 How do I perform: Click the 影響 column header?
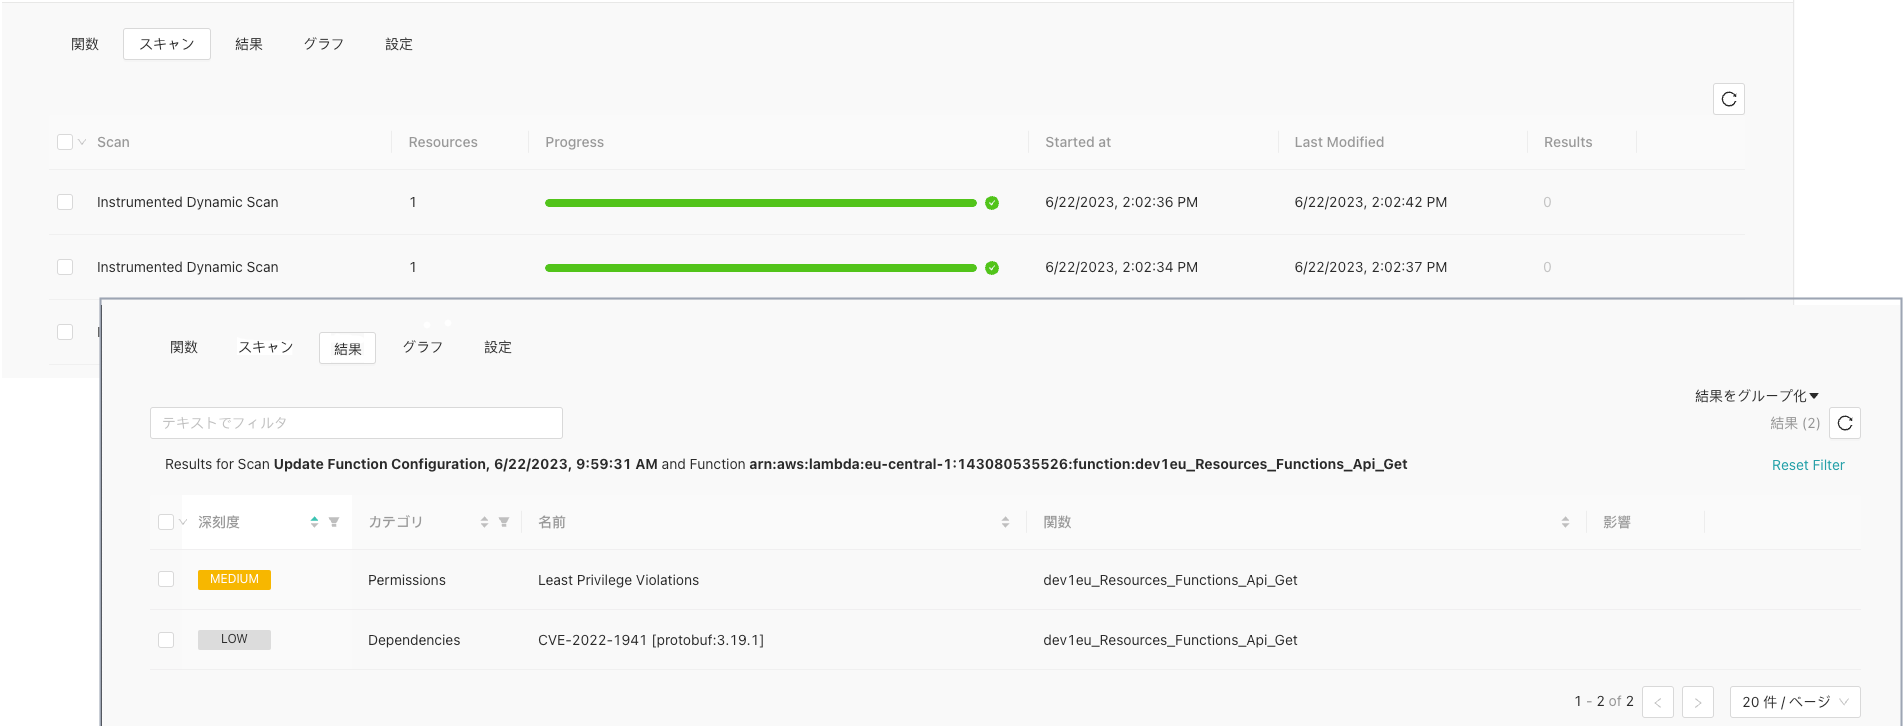pyautogui.click(x=1617, y=522)
